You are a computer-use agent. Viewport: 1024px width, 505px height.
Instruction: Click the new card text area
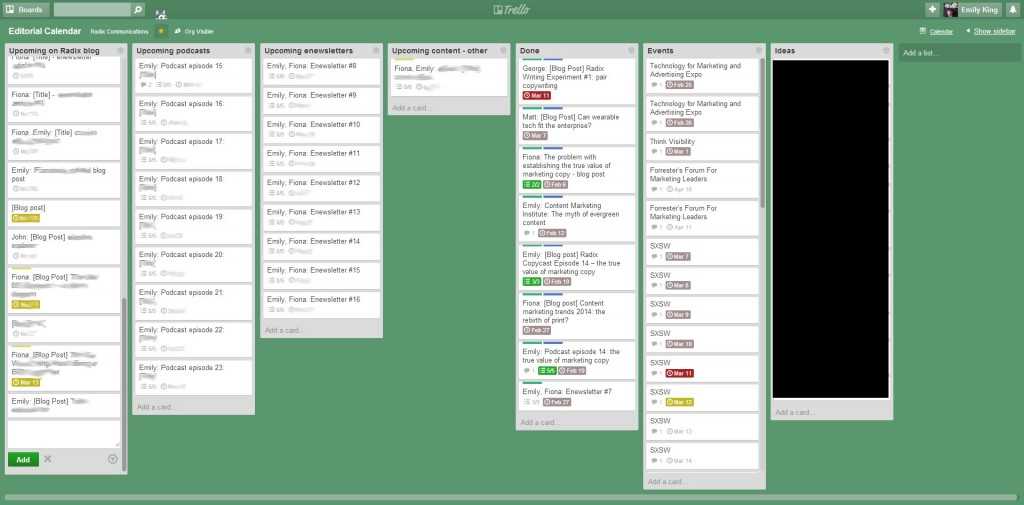pyautogui.click(x=64, y=434)
